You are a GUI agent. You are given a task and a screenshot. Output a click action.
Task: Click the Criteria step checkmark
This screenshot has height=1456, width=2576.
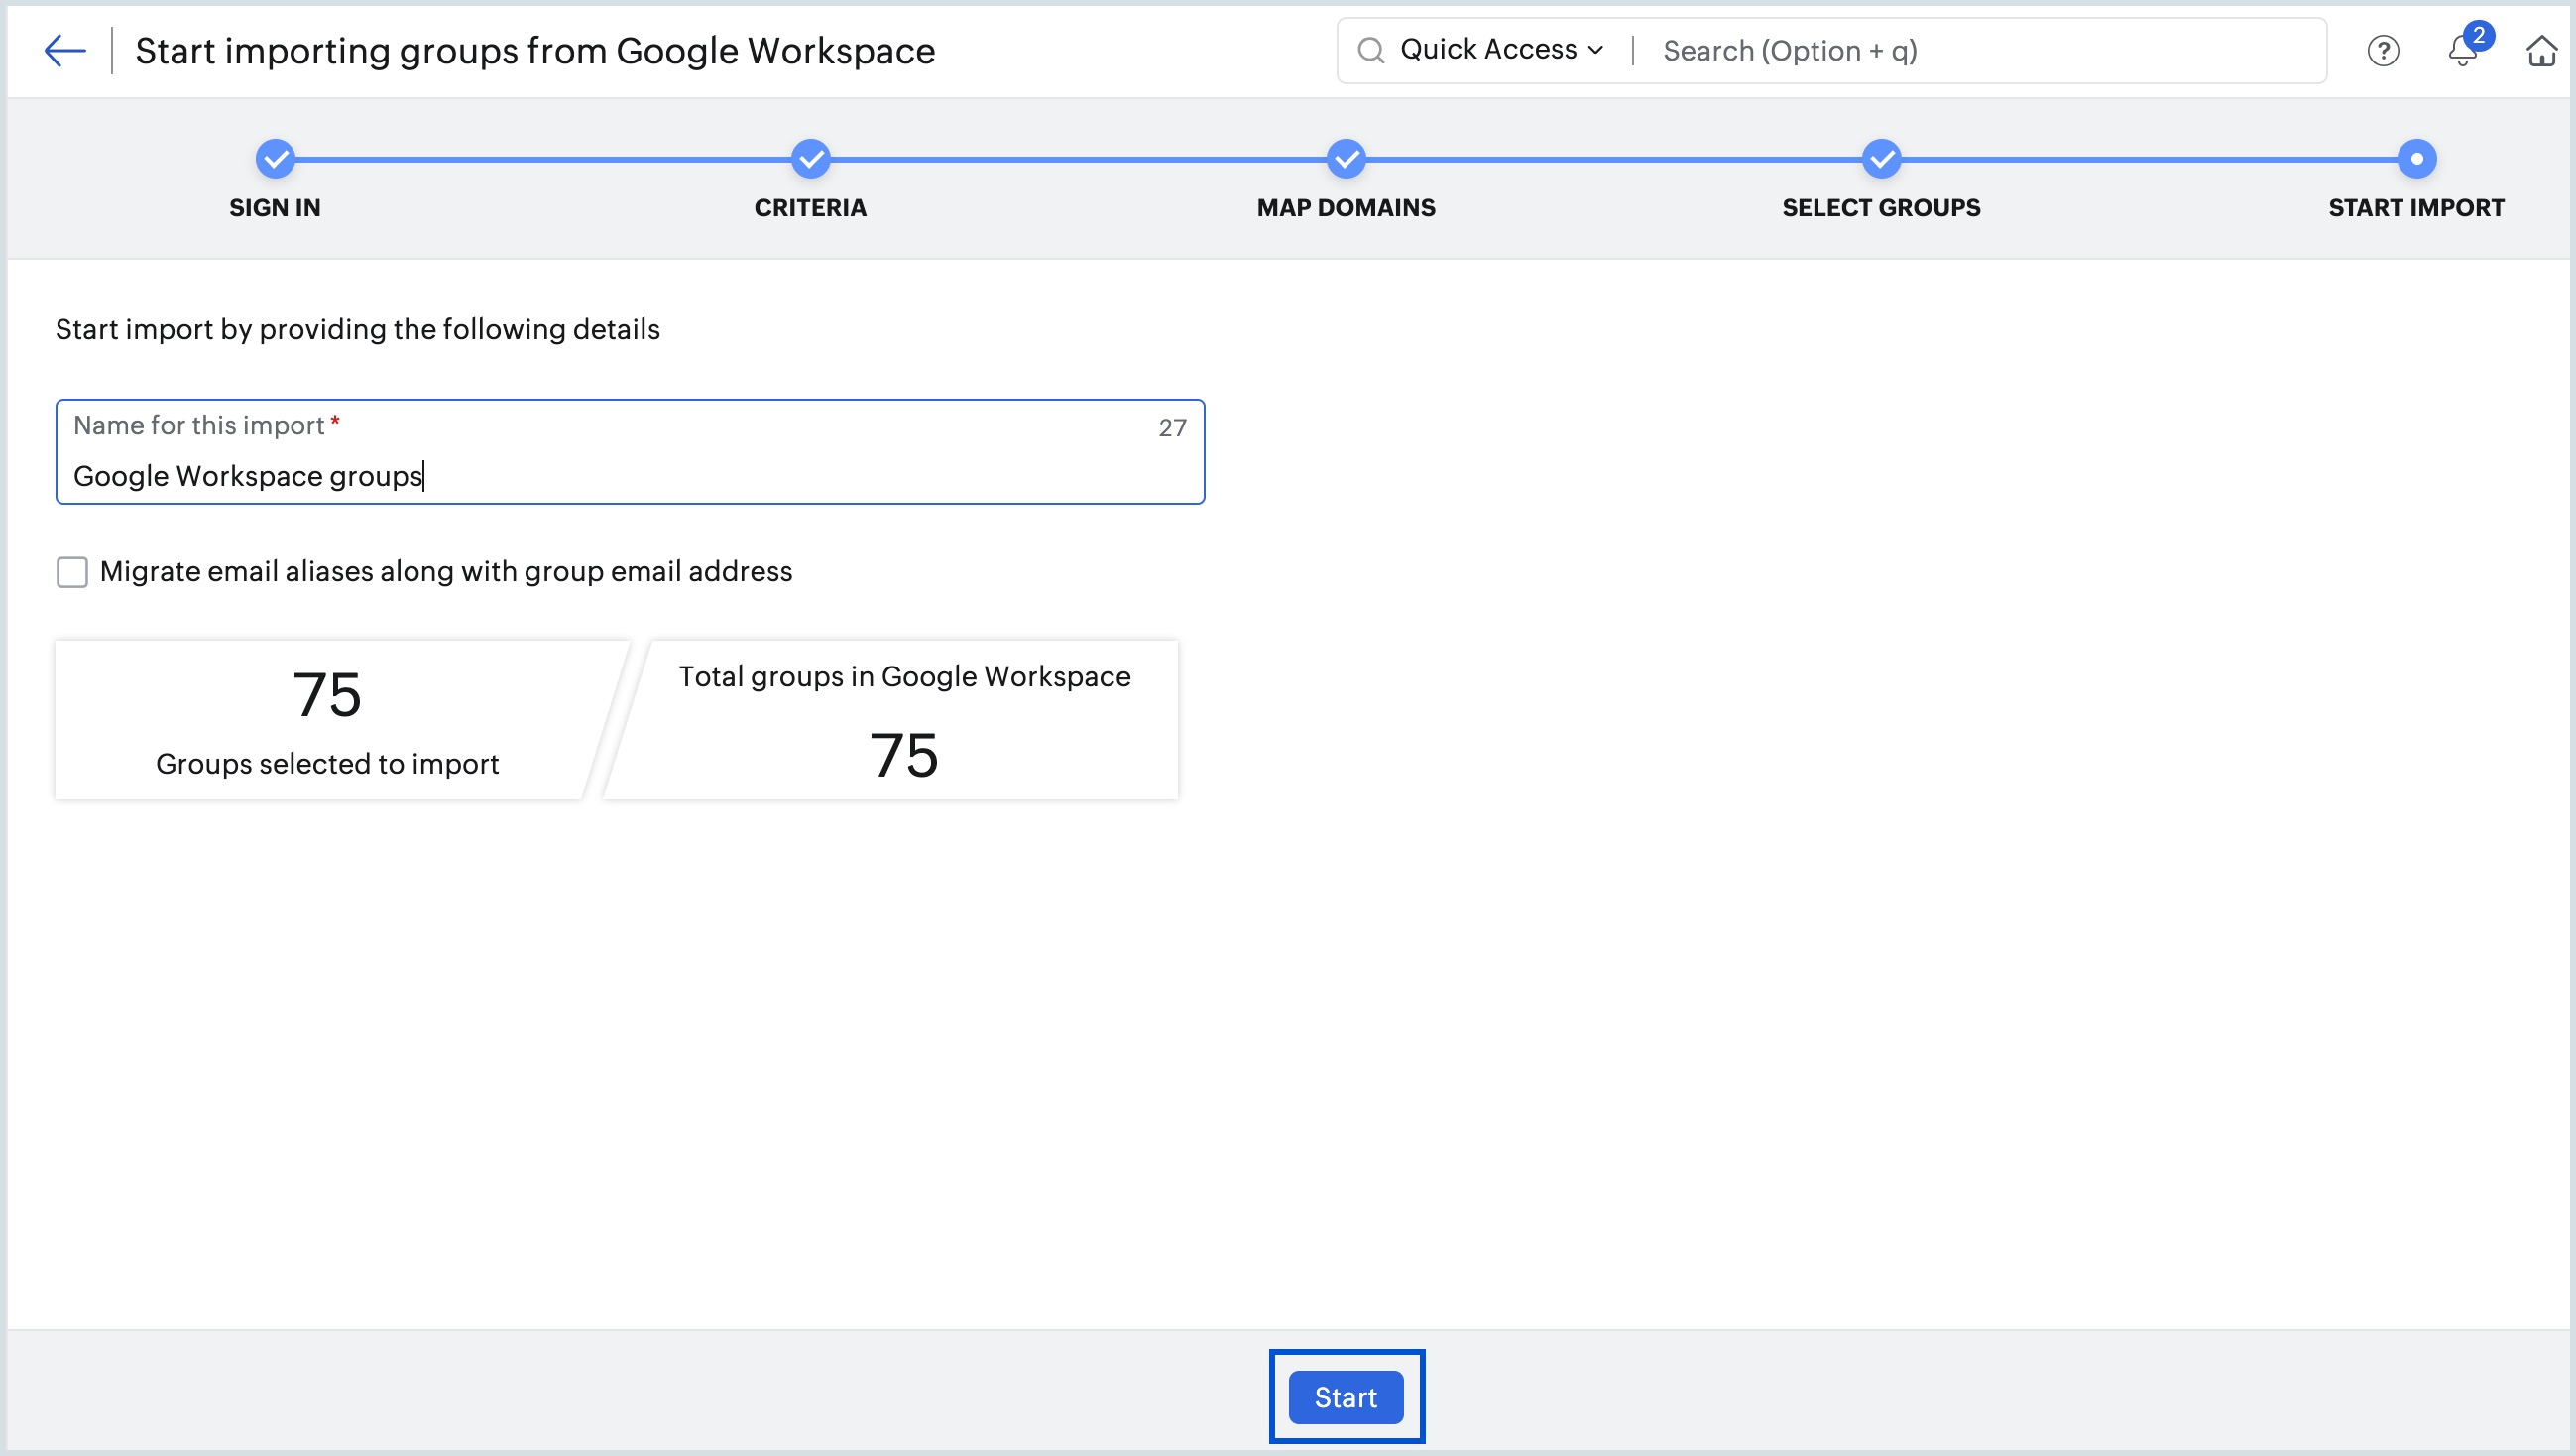[x=810, y=158]
